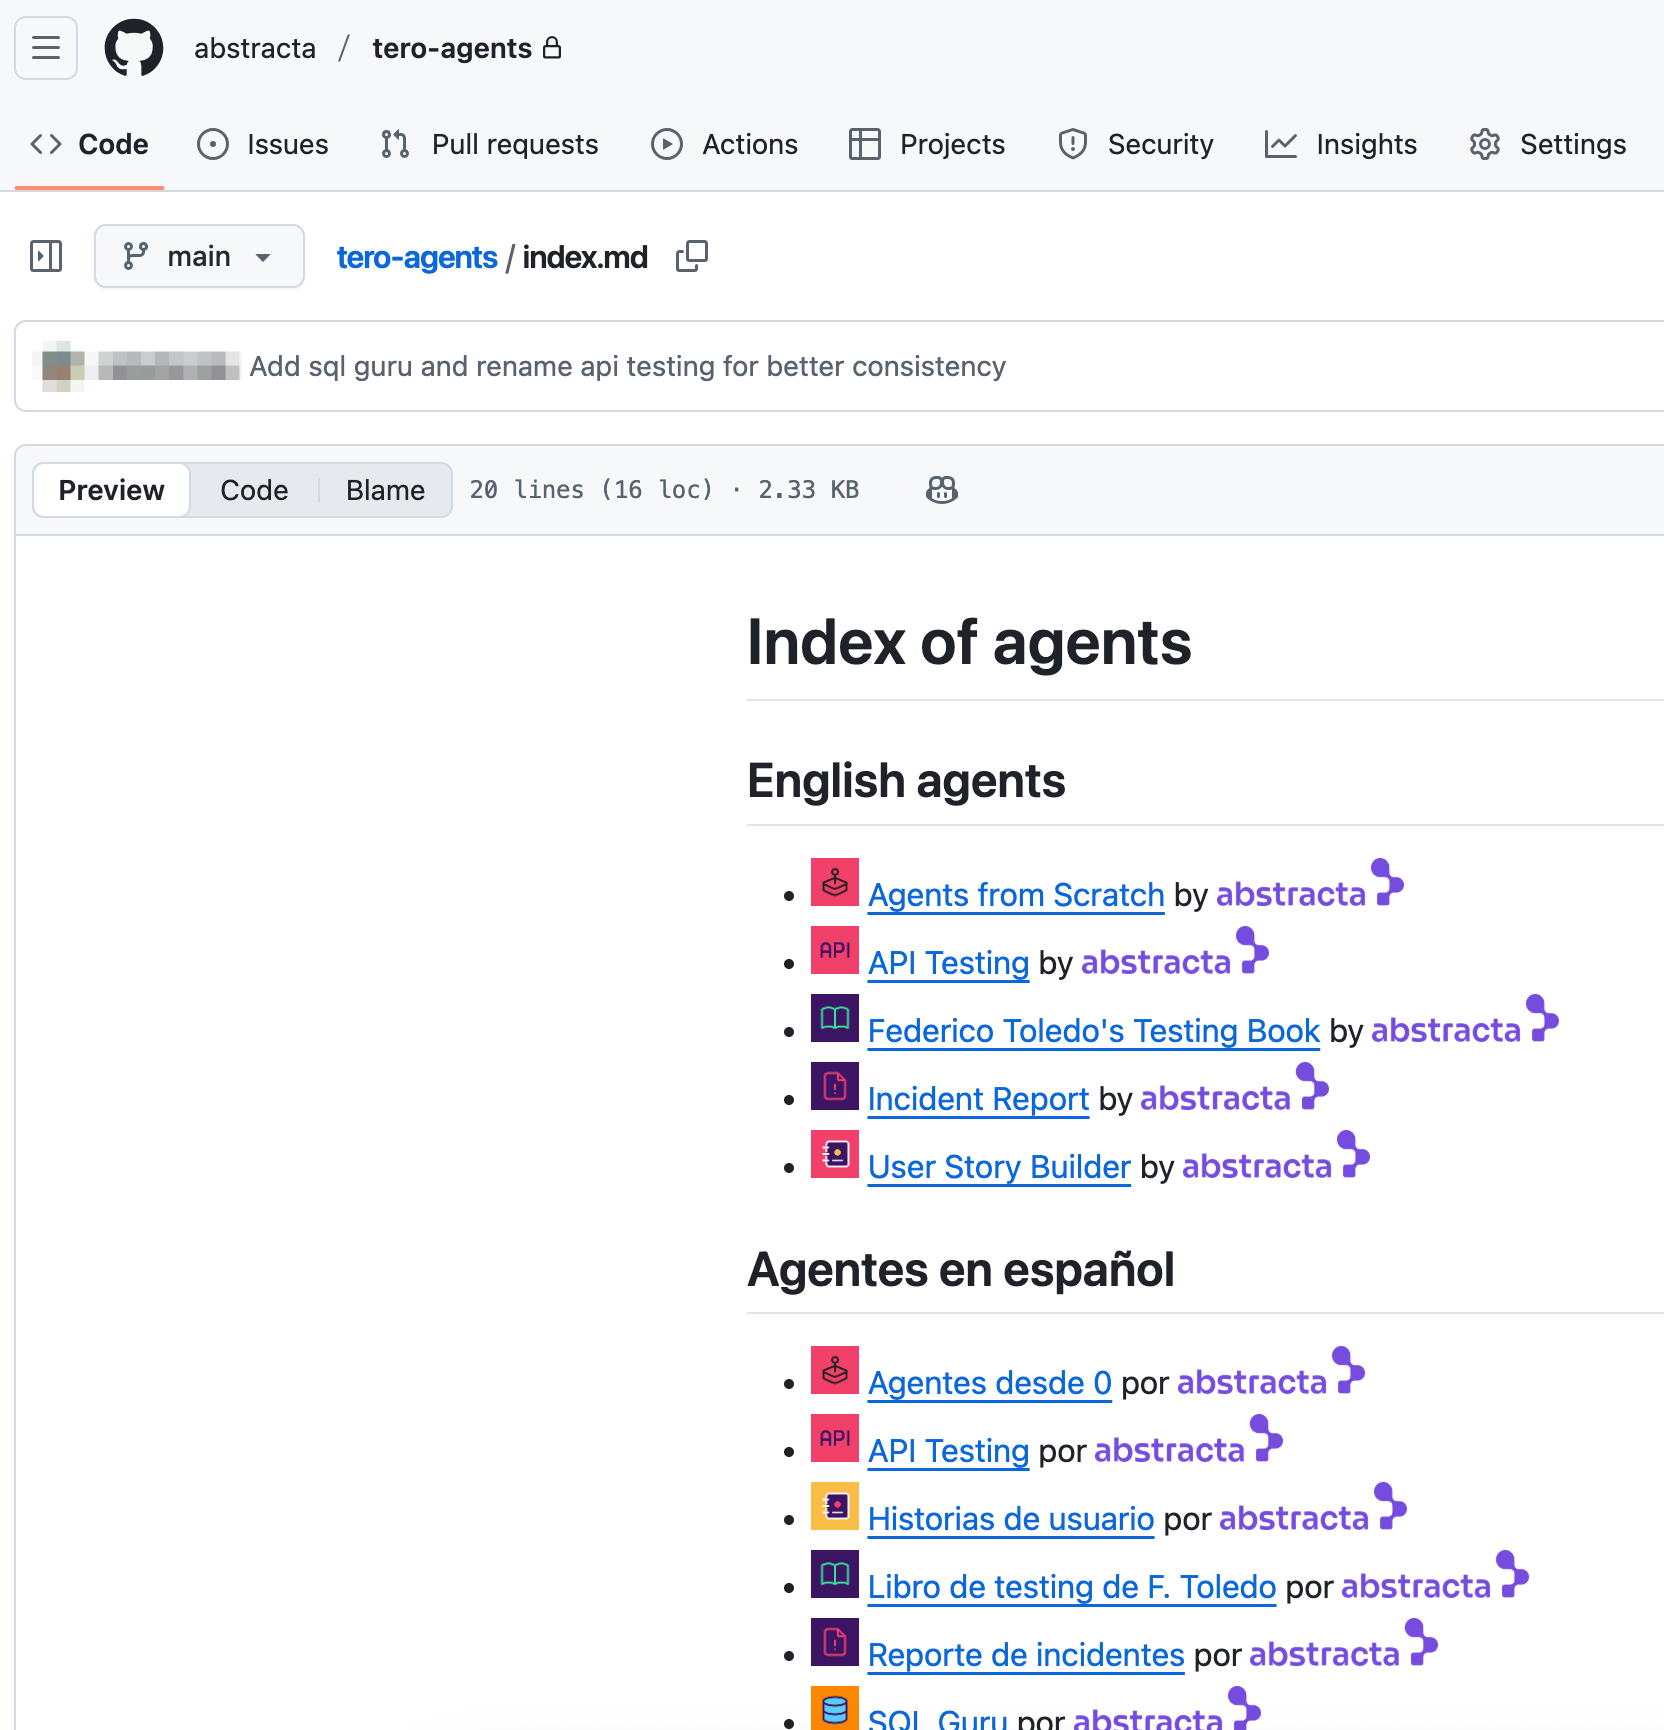Switch to the Code view of index.md
The image size is (1664, 1730).
tap(254, 490)
